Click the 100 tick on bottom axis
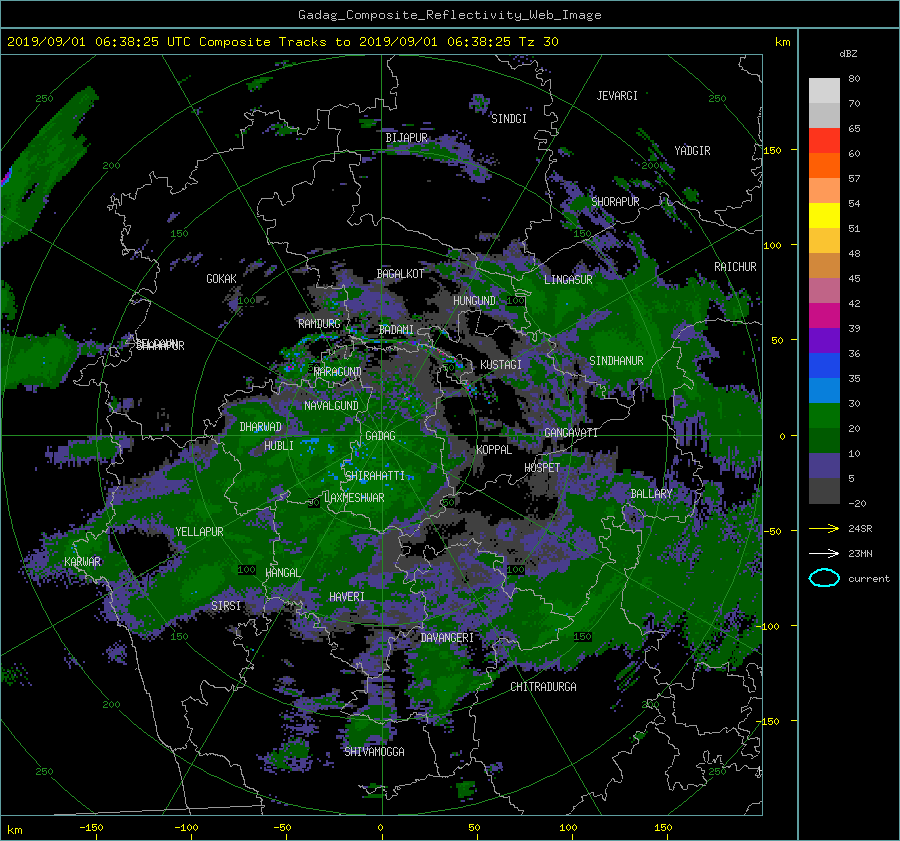900x841 pixels. (568, 828)
